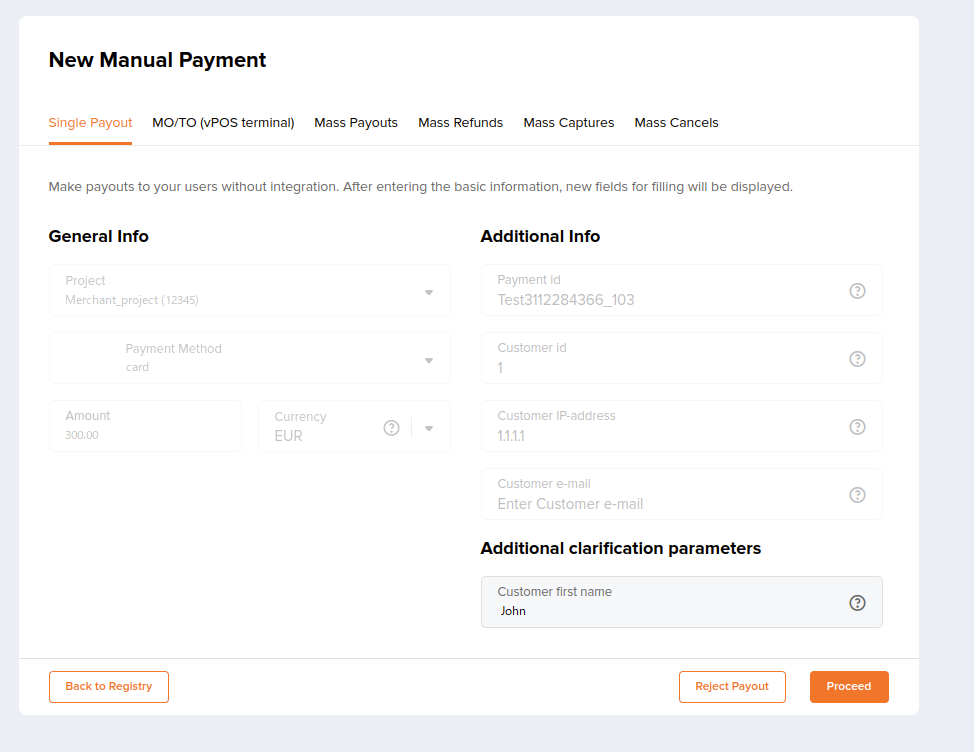Click the Payment id help icon
Image resolution: width=974 pixels, height=752 pixels.
[857, 291]
